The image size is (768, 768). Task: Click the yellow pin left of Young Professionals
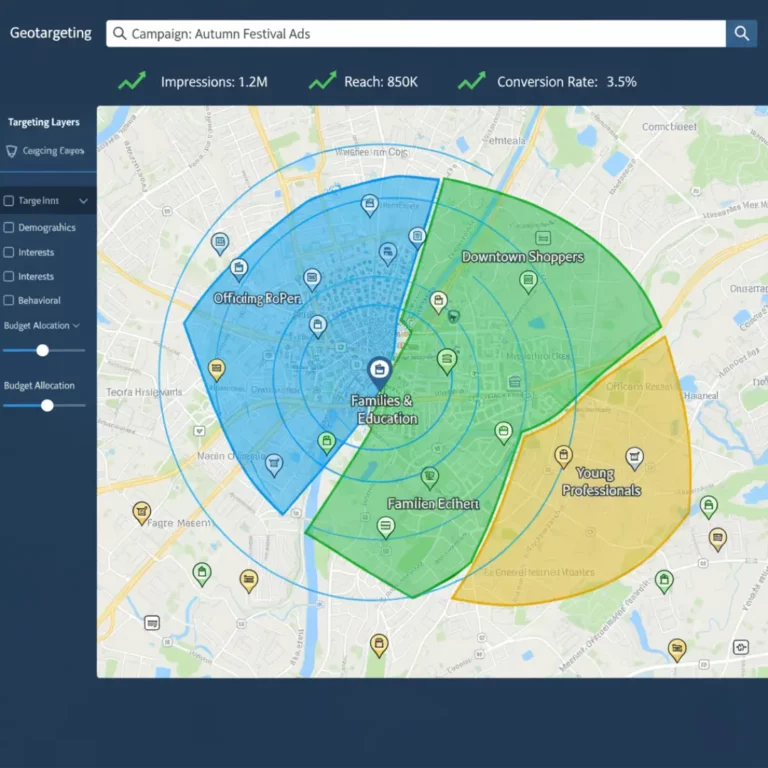pyautogui.click(x=563, y=456)
